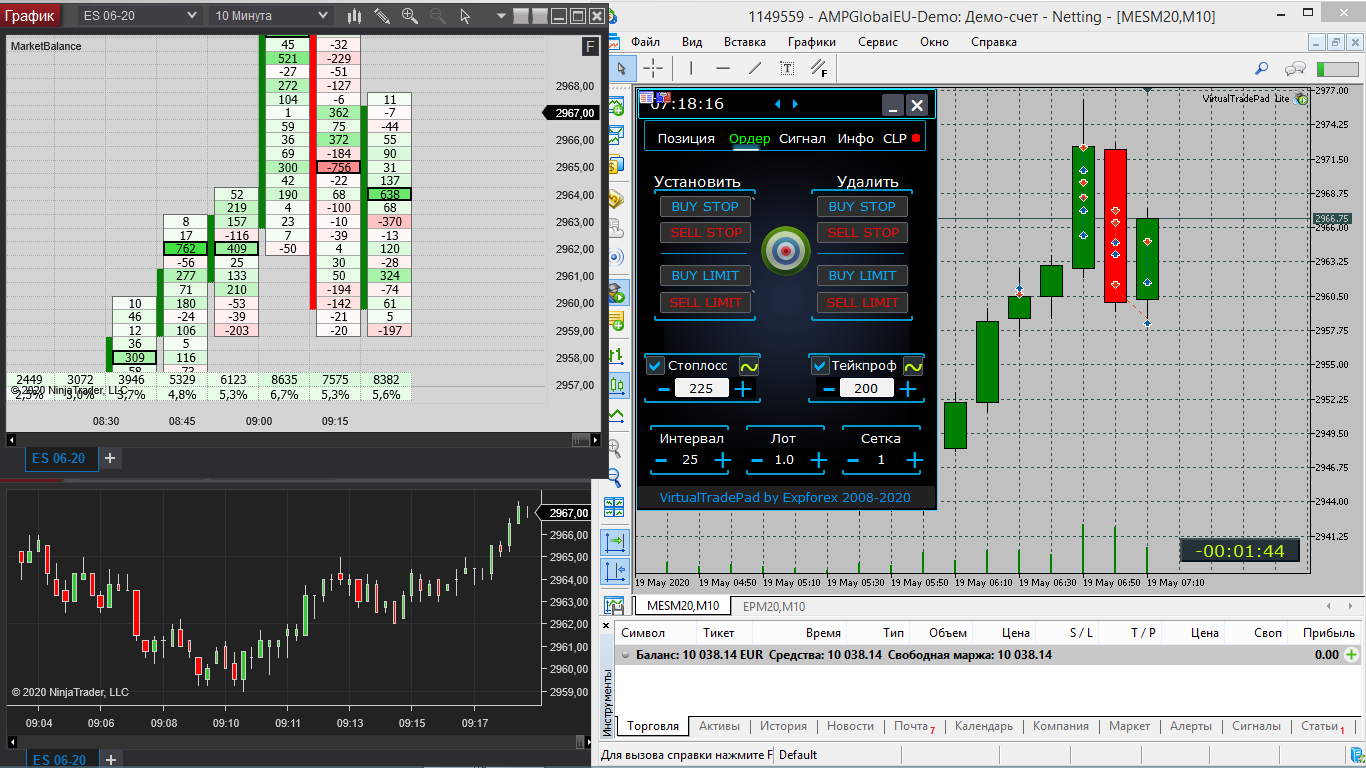Open the Файл menu
Image resolution: width=1366 pixels, height=768 pixels.
[646, 42]
